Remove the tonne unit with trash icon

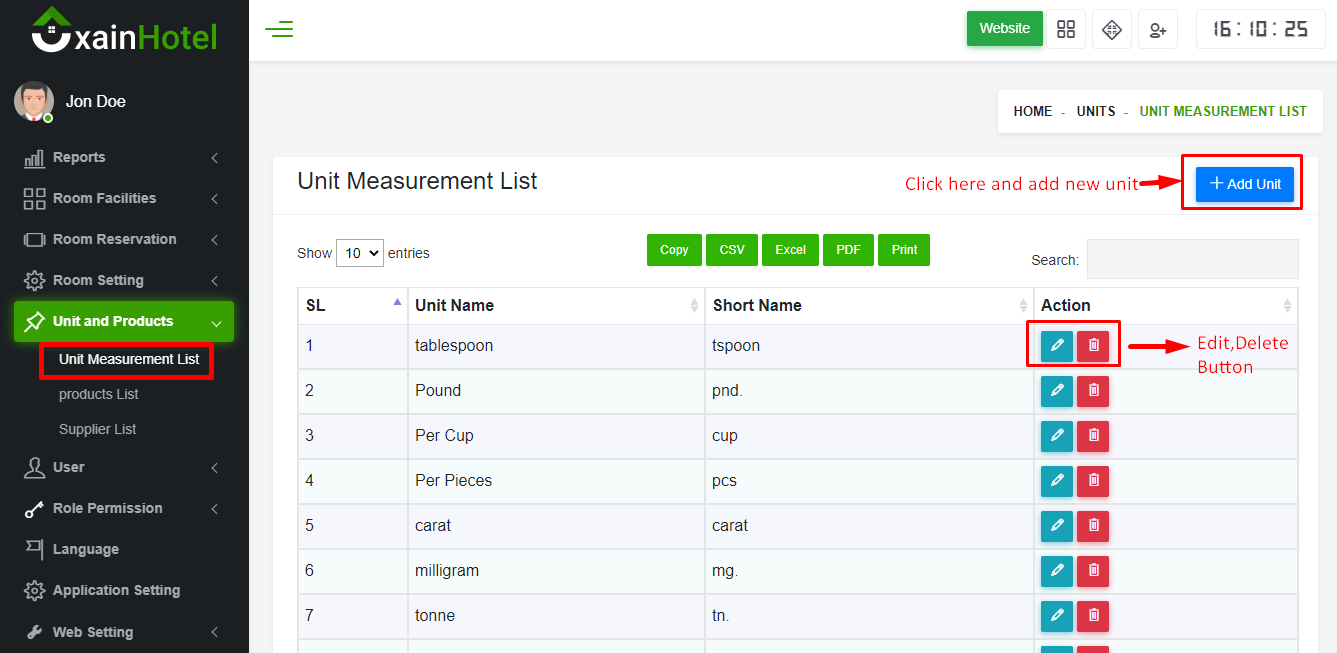pyautogui.click(x=1093, y=616)
